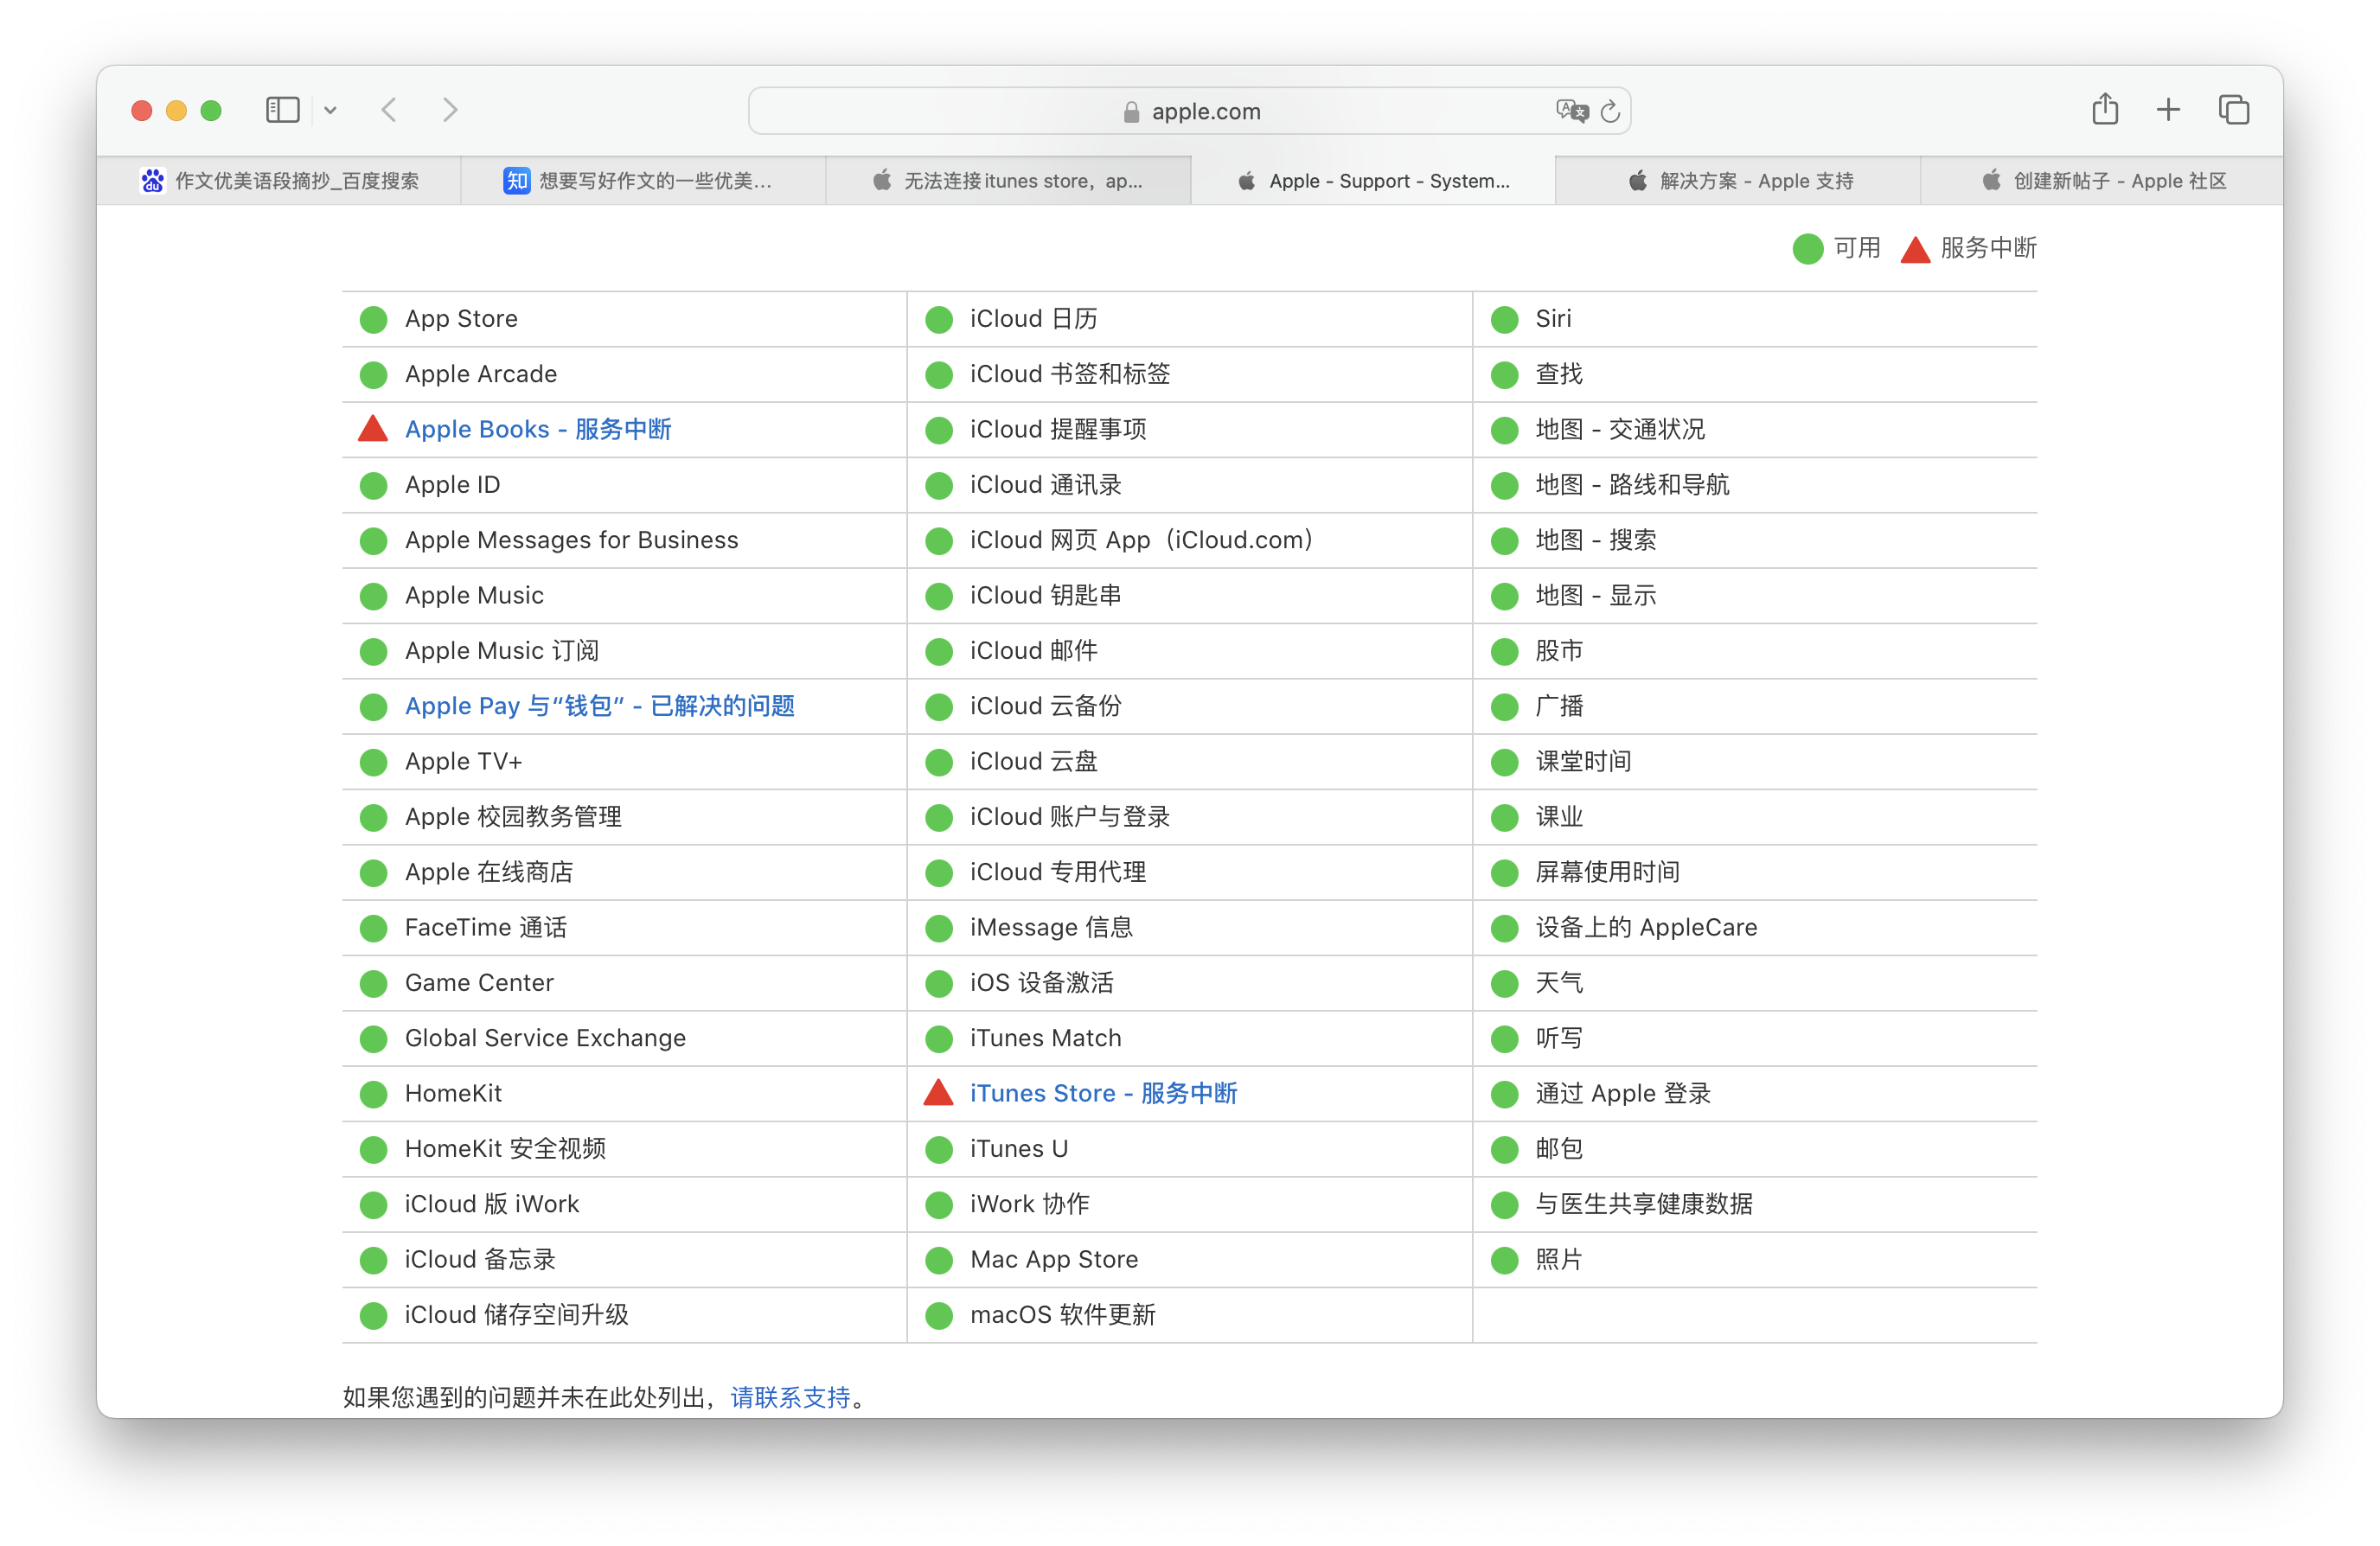Click the translate page icon
2380x1546 pixels.
click(x=1571, y=111)
